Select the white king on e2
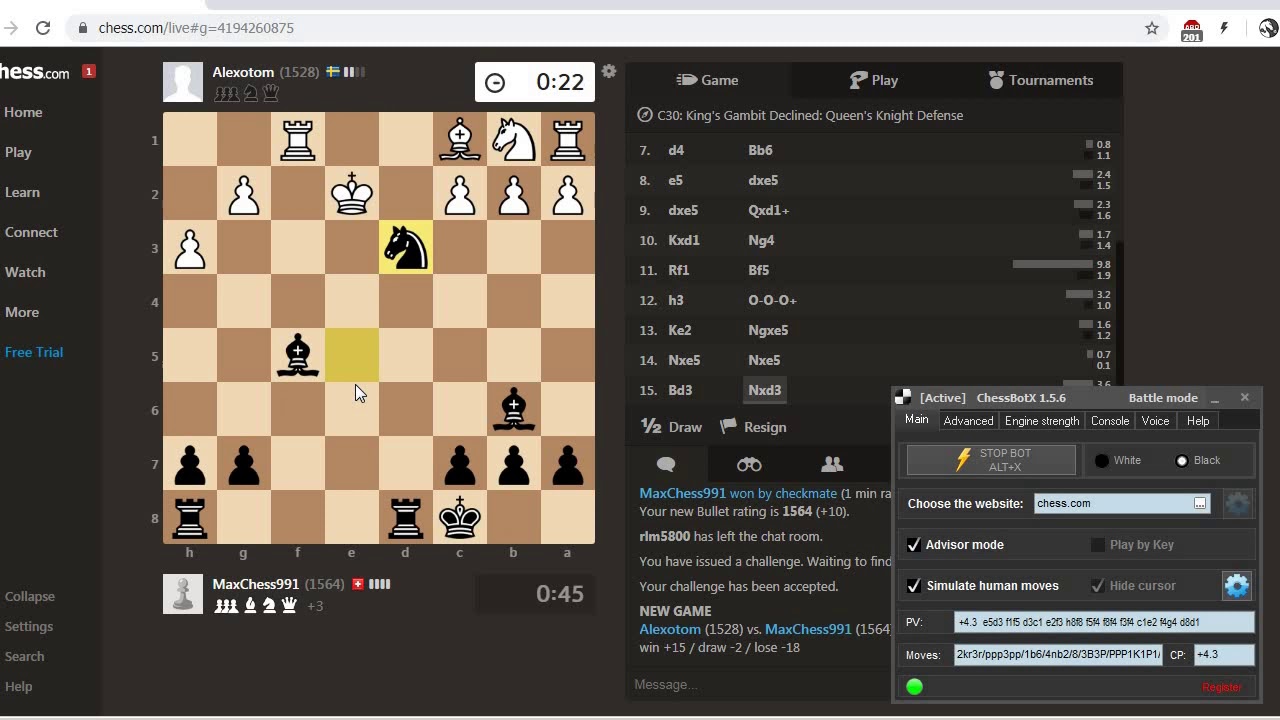The width and height of the screenshot is (1280, 720). click(x=352, y=194)
